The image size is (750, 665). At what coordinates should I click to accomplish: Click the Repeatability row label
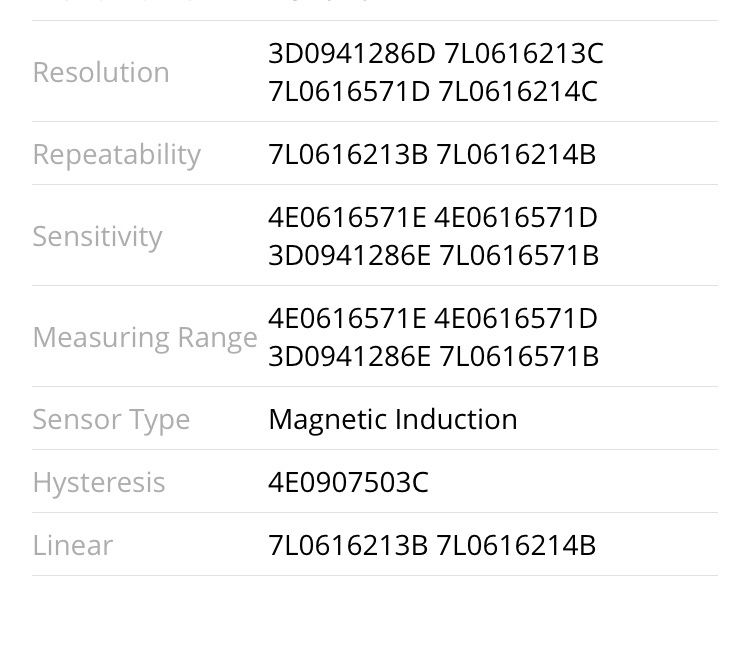click(116, 154)
